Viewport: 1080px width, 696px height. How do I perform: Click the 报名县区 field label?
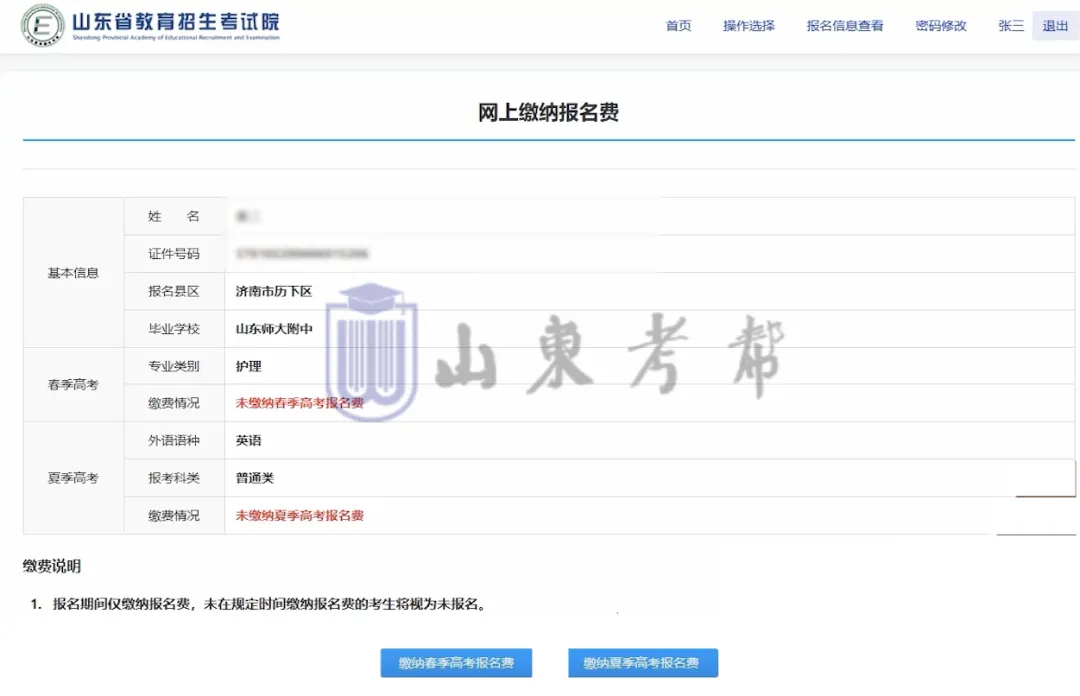[174, 291]
